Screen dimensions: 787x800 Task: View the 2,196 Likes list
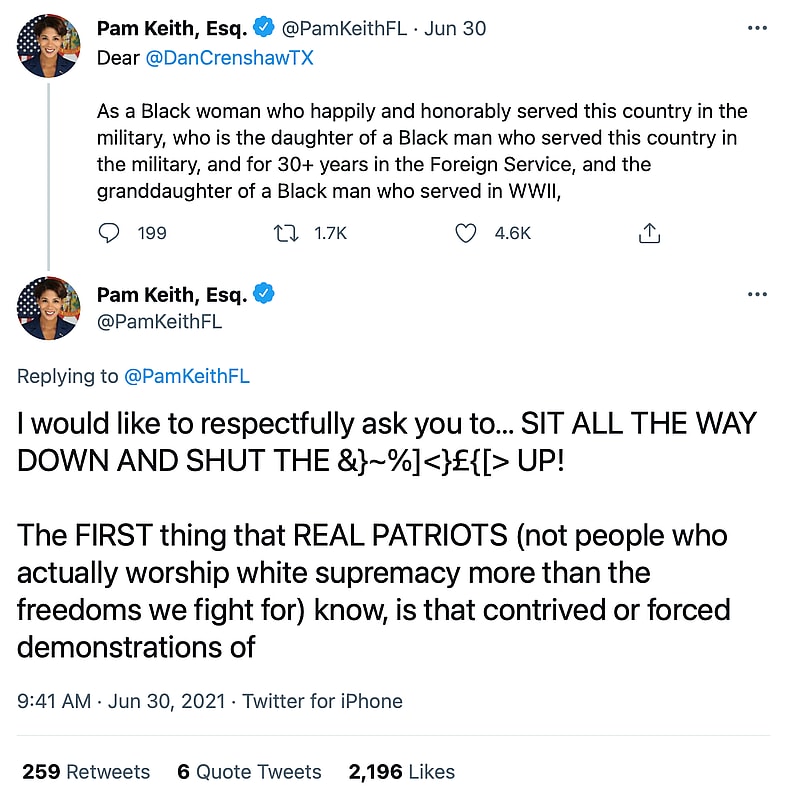coord(401,772)
